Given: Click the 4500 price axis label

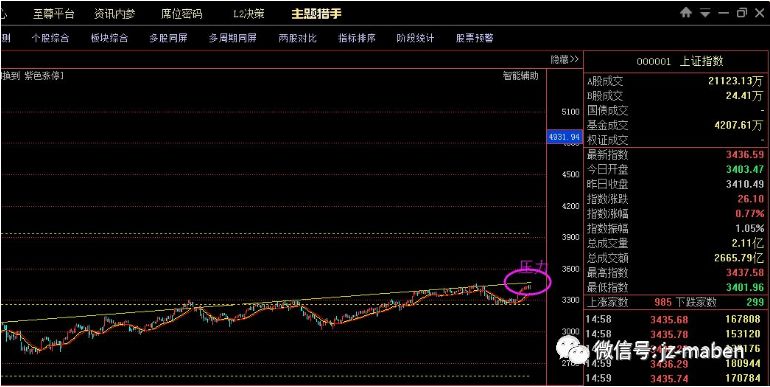Looking at the screenshot, I should click(x=570, y=174).
